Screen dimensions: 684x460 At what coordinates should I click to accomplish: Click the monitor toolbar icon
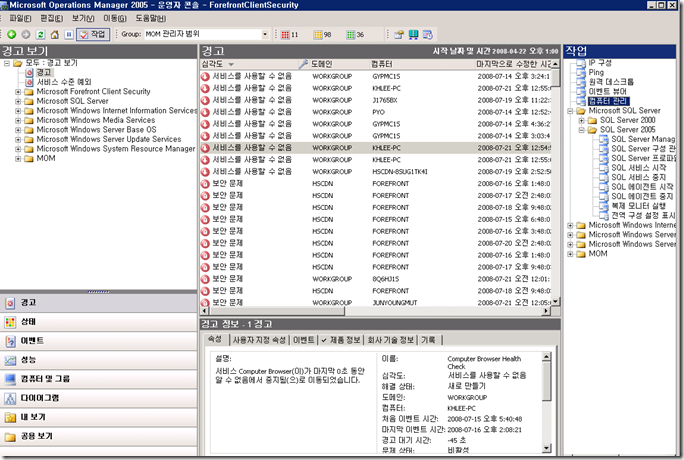413,34
